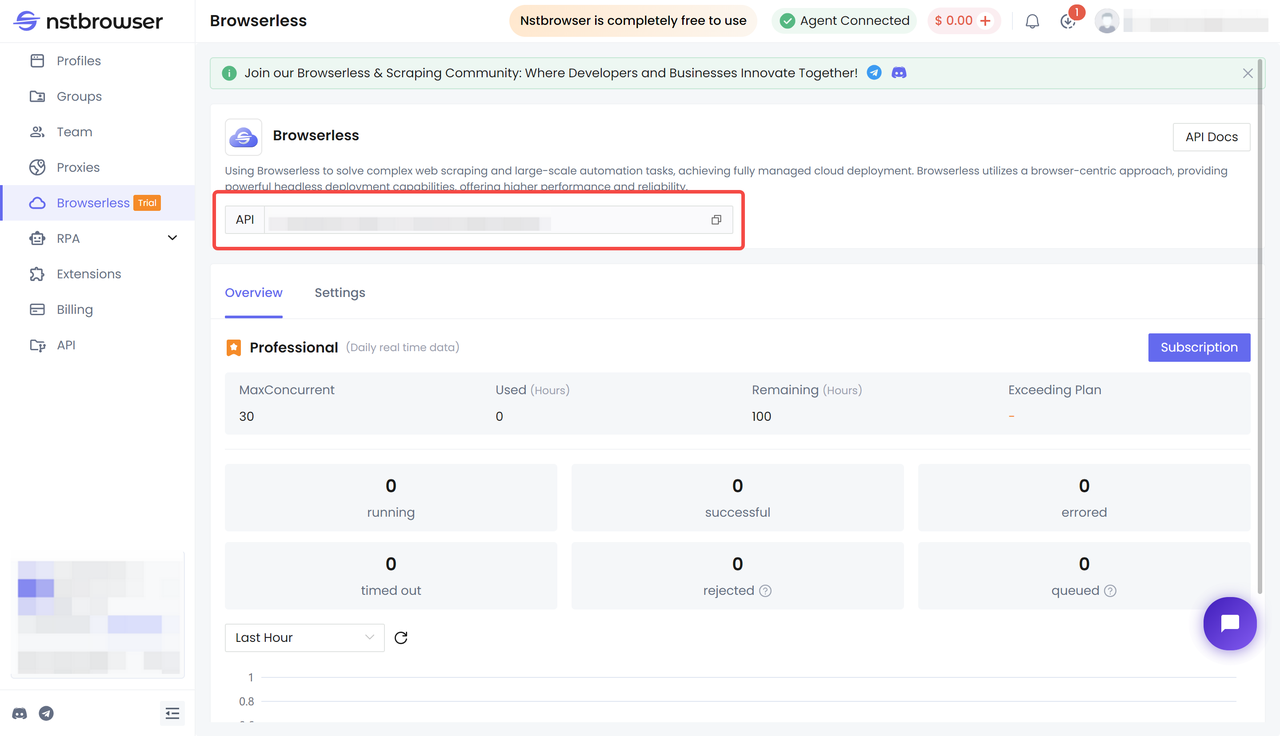1280x736 pixels.
Task: Open Discord from sidebar footer
Action: point(19,713)
